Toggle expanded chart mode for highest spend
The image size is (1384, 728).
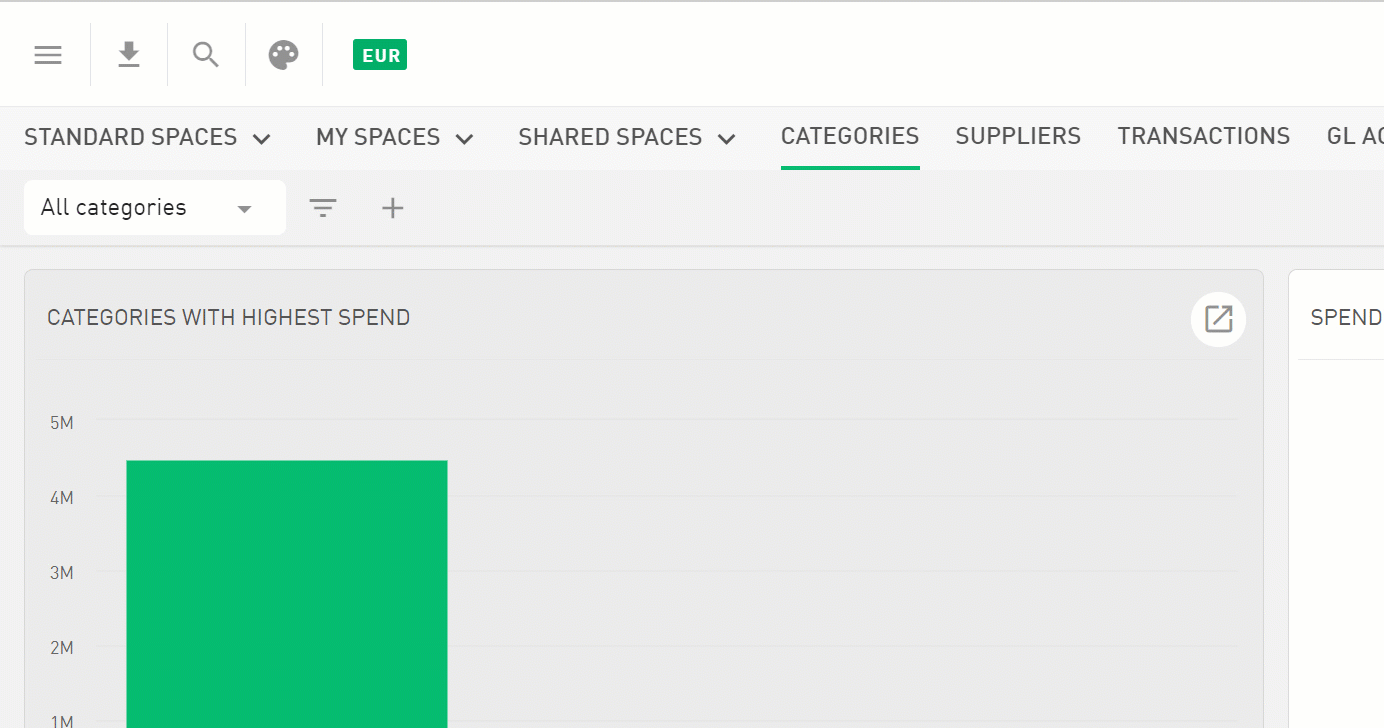pyautogui.click(x=1218, y=319)
